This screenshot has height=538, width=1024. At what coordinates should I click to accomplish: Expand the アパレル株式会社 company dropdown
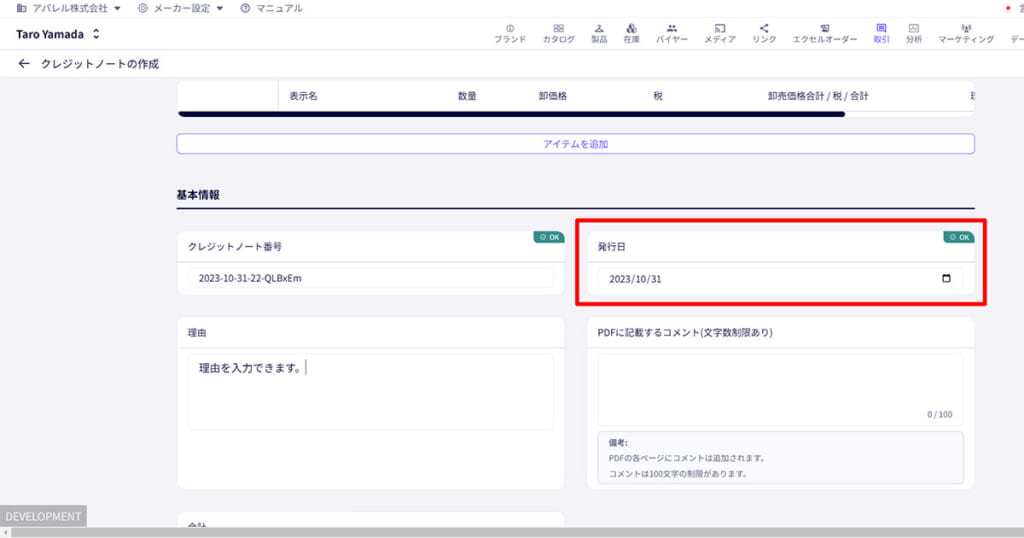click(x=69, y=8)
